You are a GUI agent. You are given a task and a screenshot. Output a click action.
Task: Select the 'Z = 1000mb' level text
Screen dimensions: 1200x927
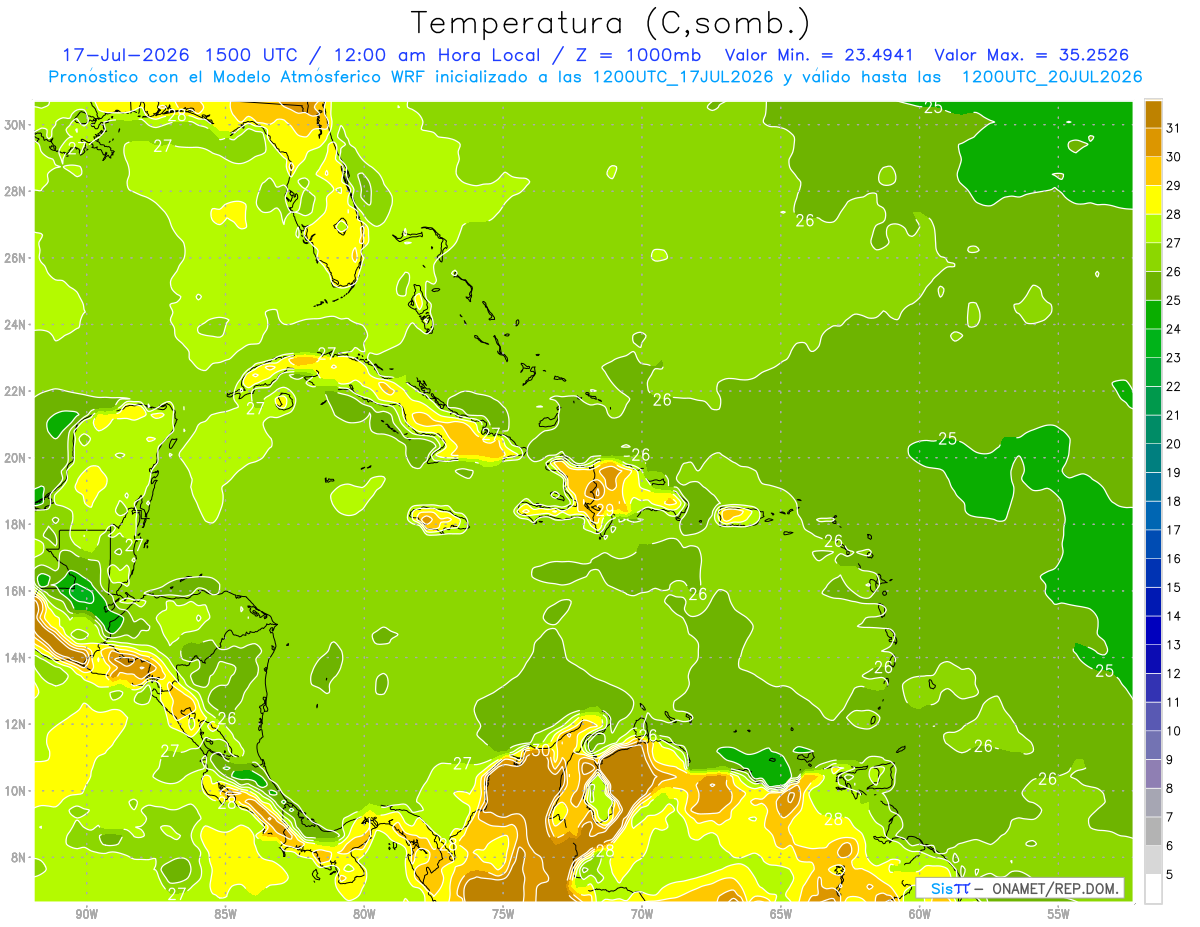tap(638, 55)
